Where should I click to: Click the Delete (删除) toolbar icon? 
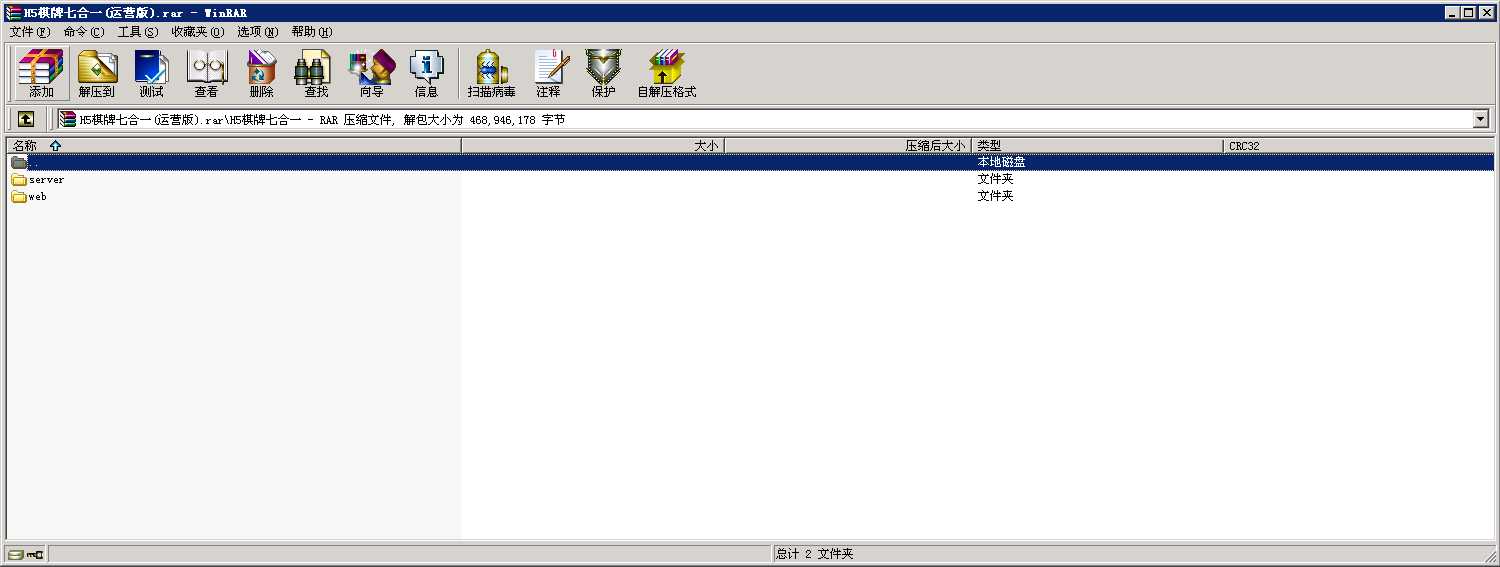[261, 74]
